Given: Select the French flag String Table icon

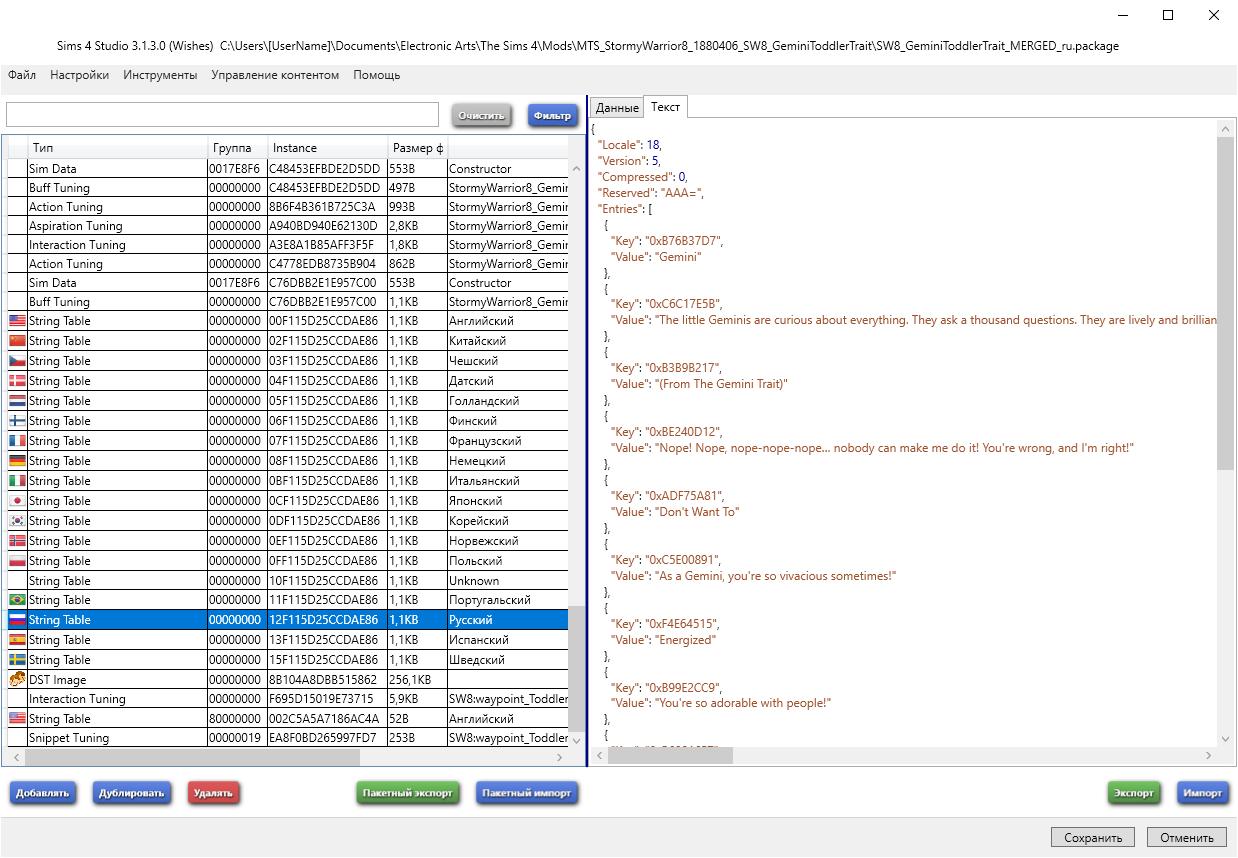Looking at the screenshot, I should (17, 440).
